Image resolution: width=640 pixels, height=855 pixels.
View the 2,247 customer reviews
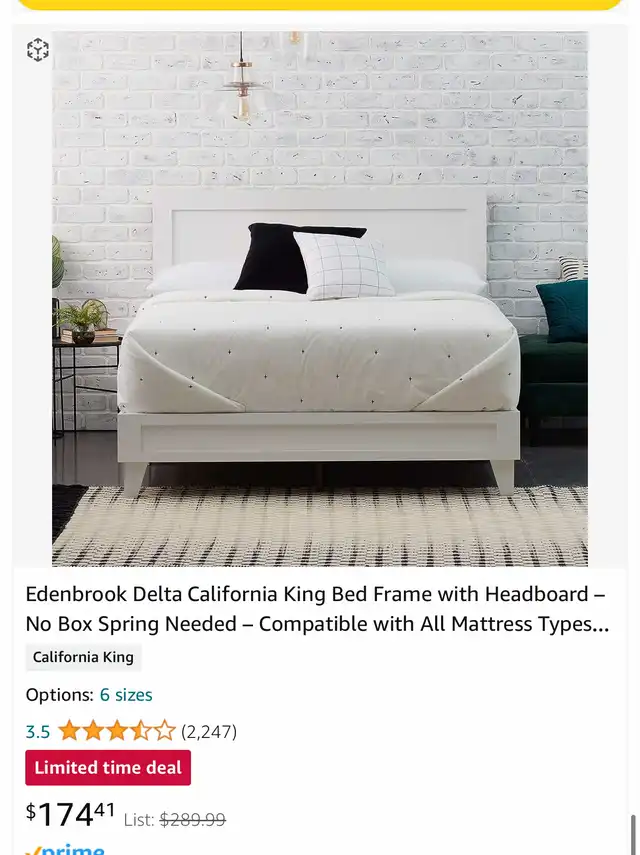[x=209, y=731]
